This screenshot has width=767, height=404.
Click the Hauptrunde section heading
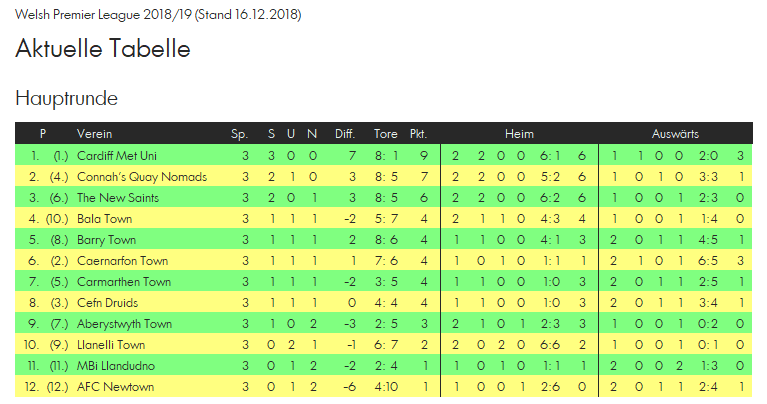click(67, 98)
